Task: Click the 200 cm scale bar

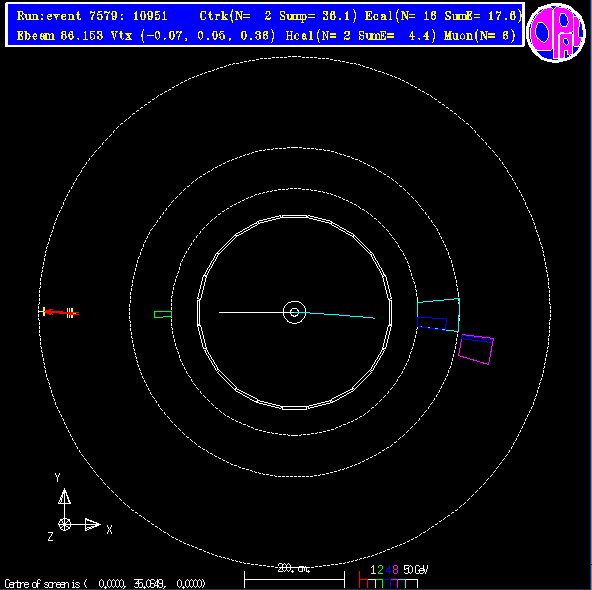Action: pos(294,576)
